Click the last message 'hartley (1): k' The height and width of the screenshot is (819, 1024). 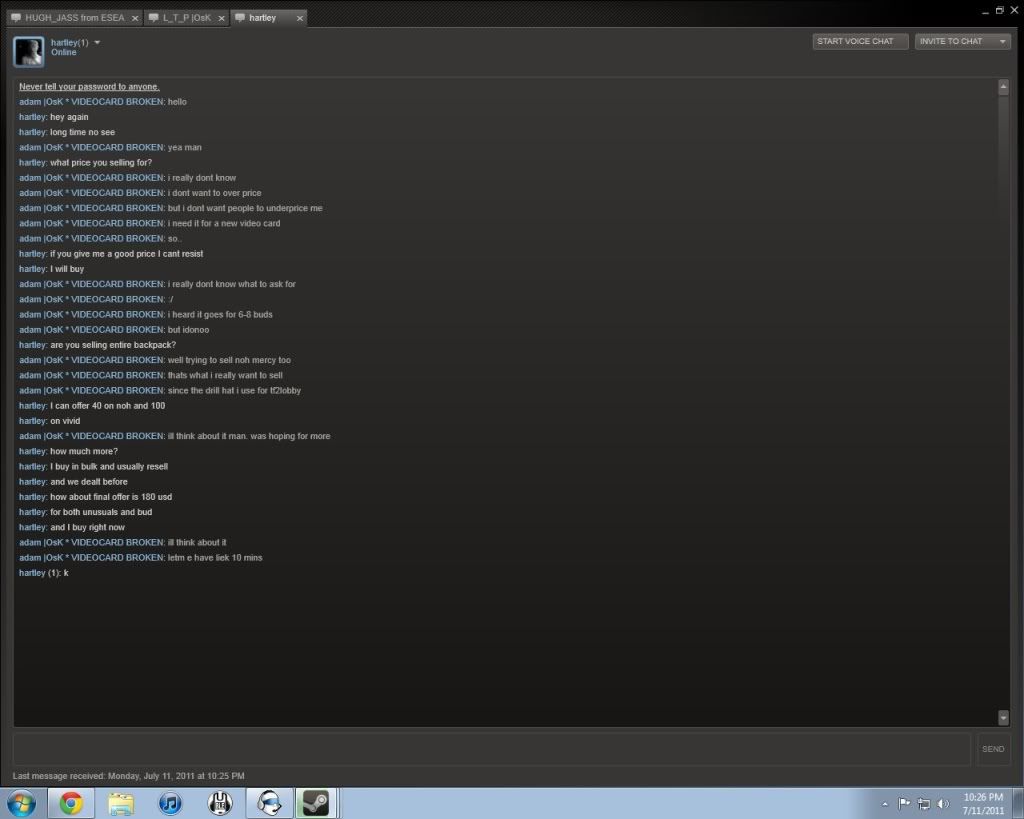tap(44, 573)
